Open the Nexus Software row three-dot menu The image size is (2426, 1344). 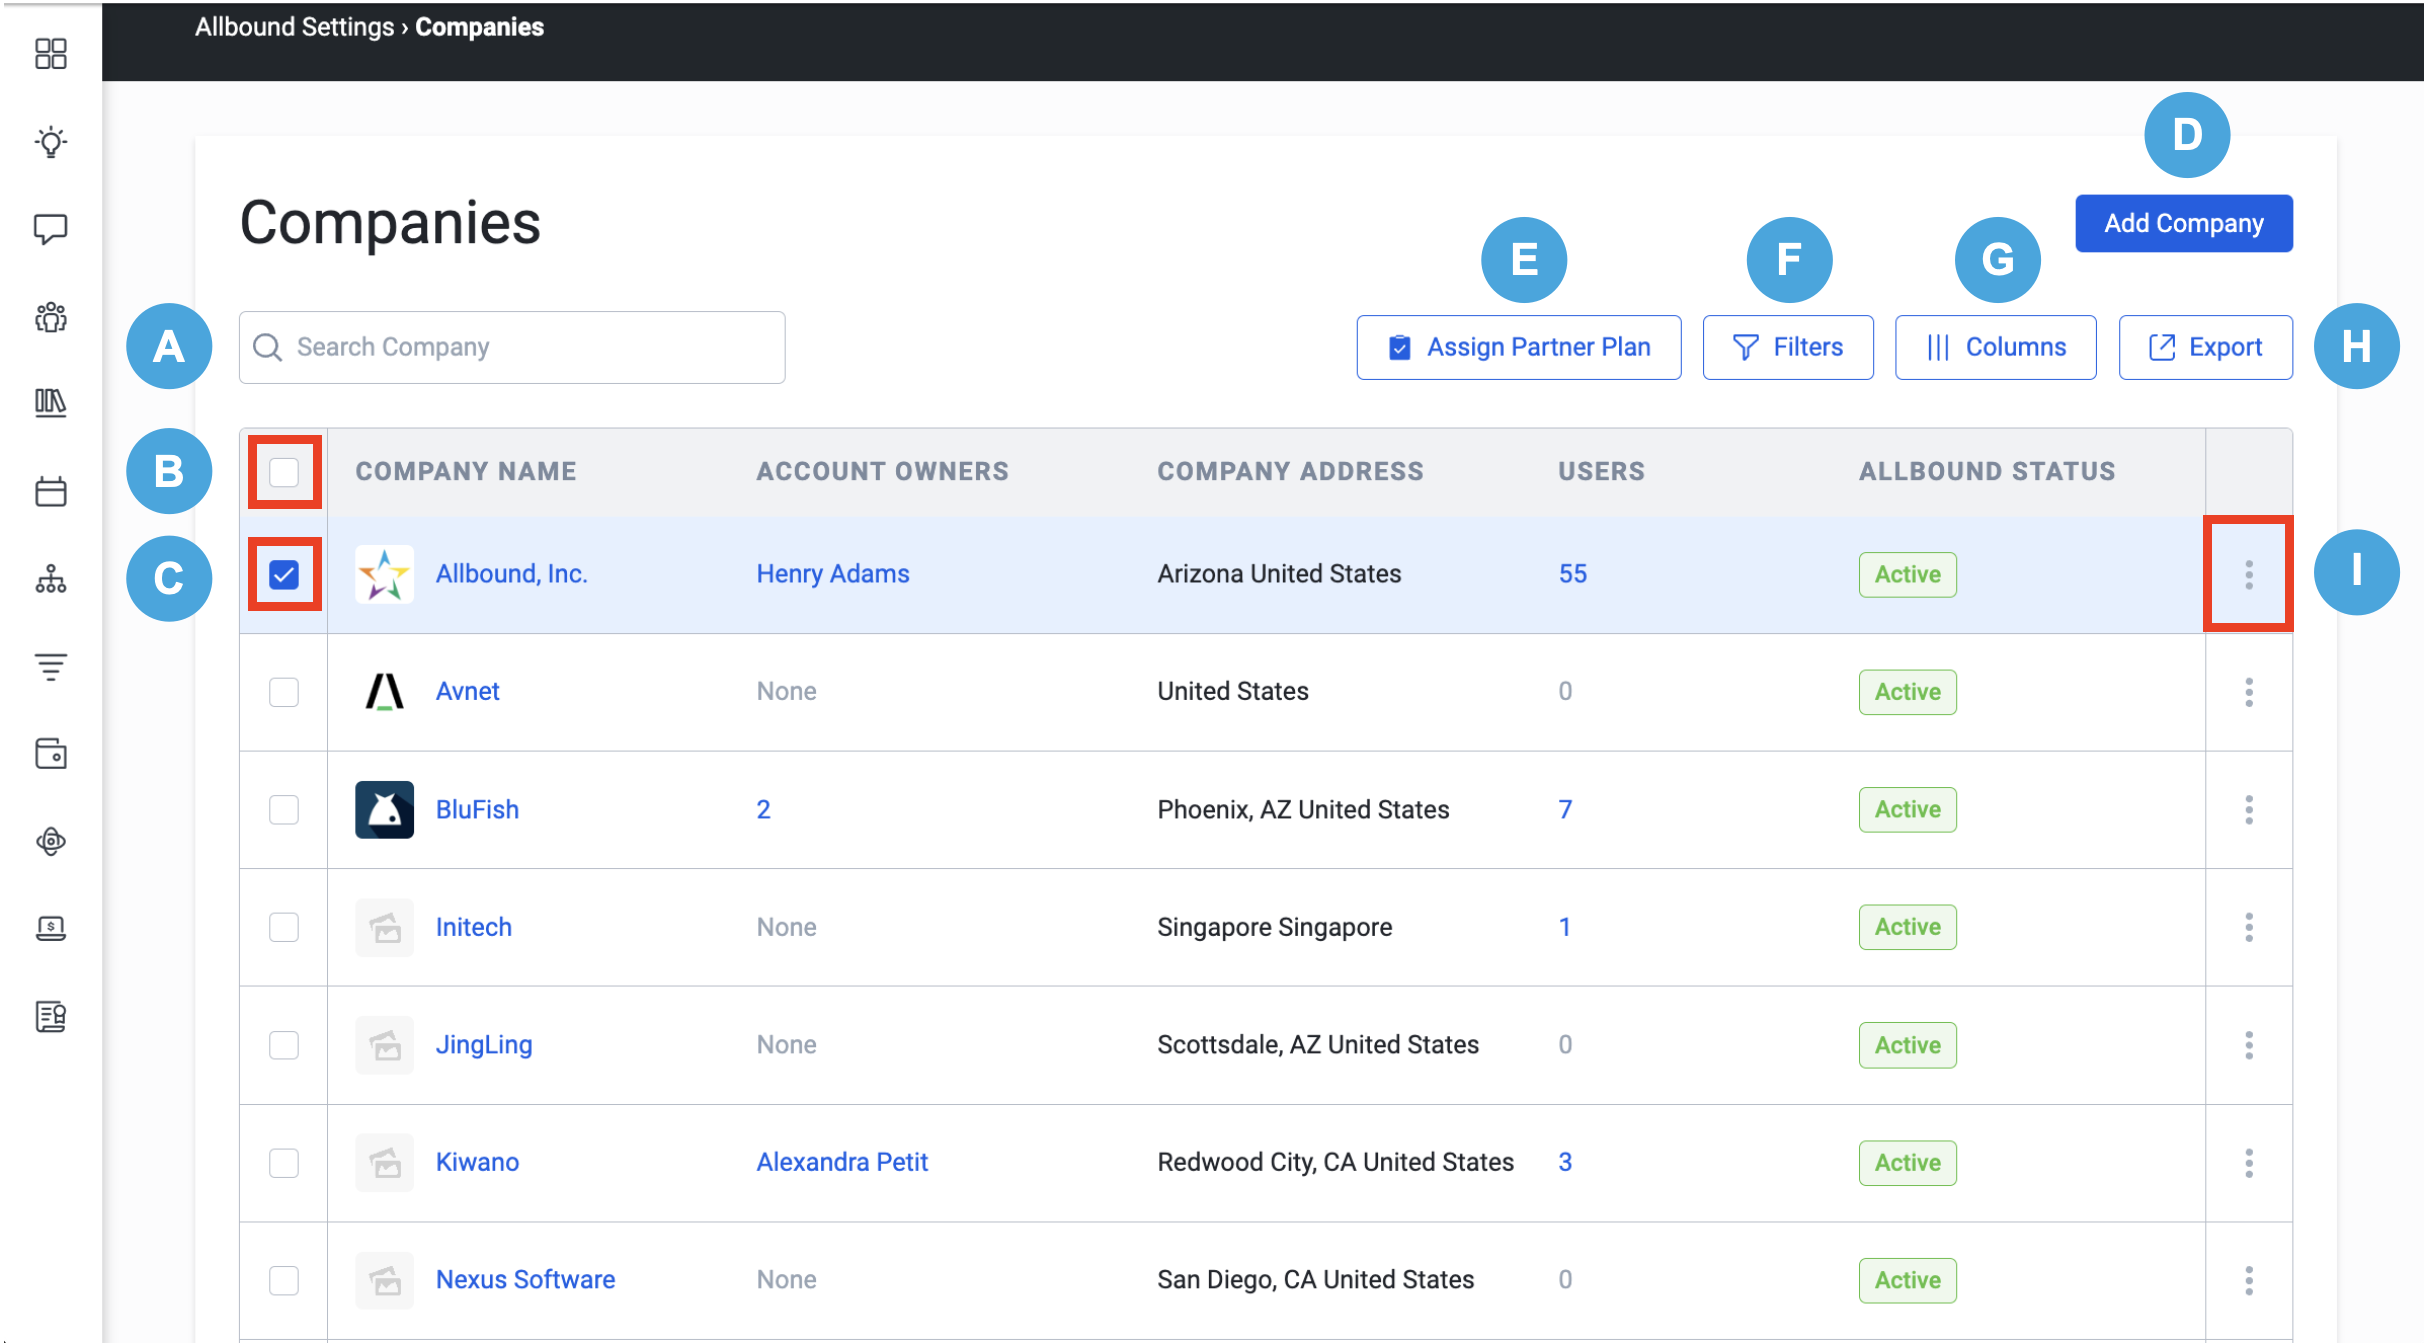2249,1280
